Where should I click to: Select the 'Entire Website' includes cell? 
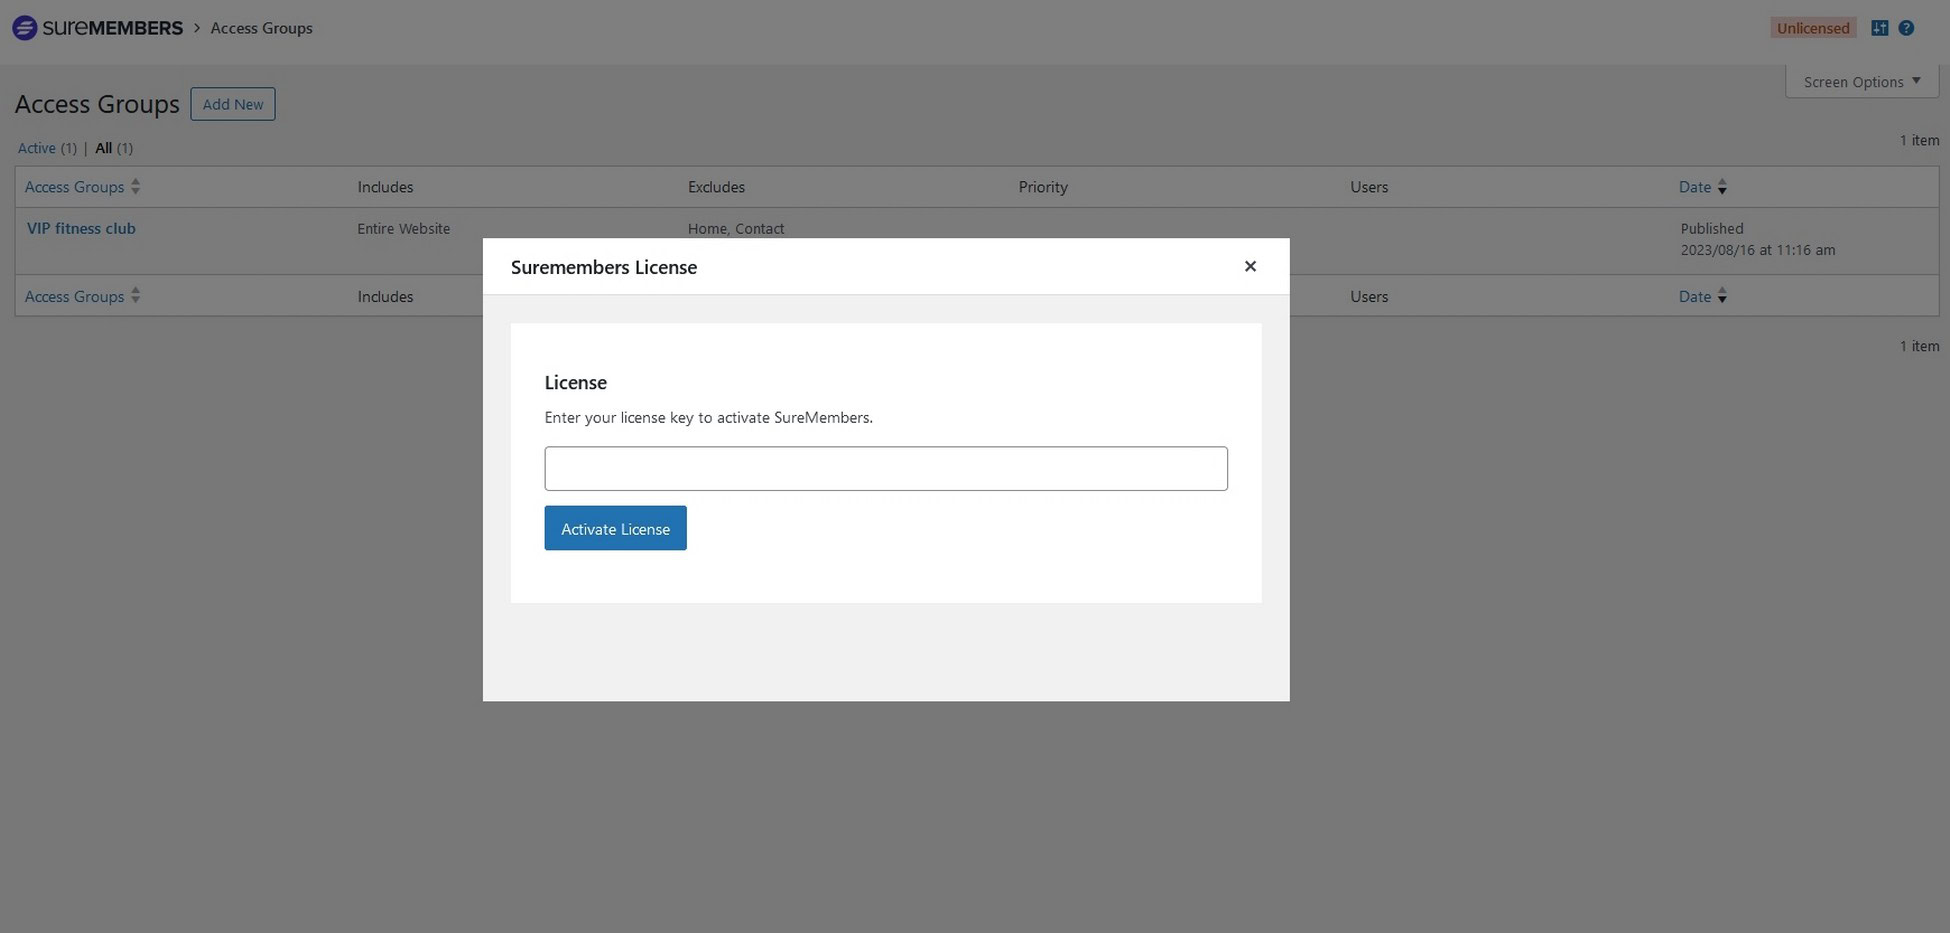point(404,229)
